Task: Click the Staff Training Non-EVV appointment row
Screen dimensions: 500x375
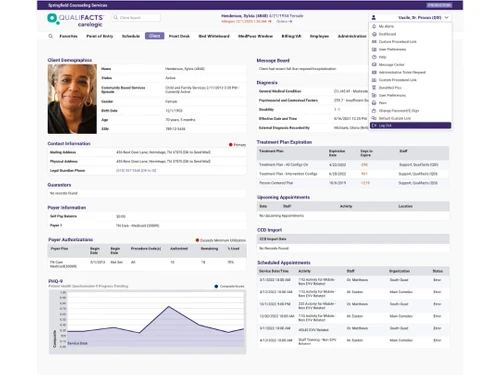Action: point(353,341)
